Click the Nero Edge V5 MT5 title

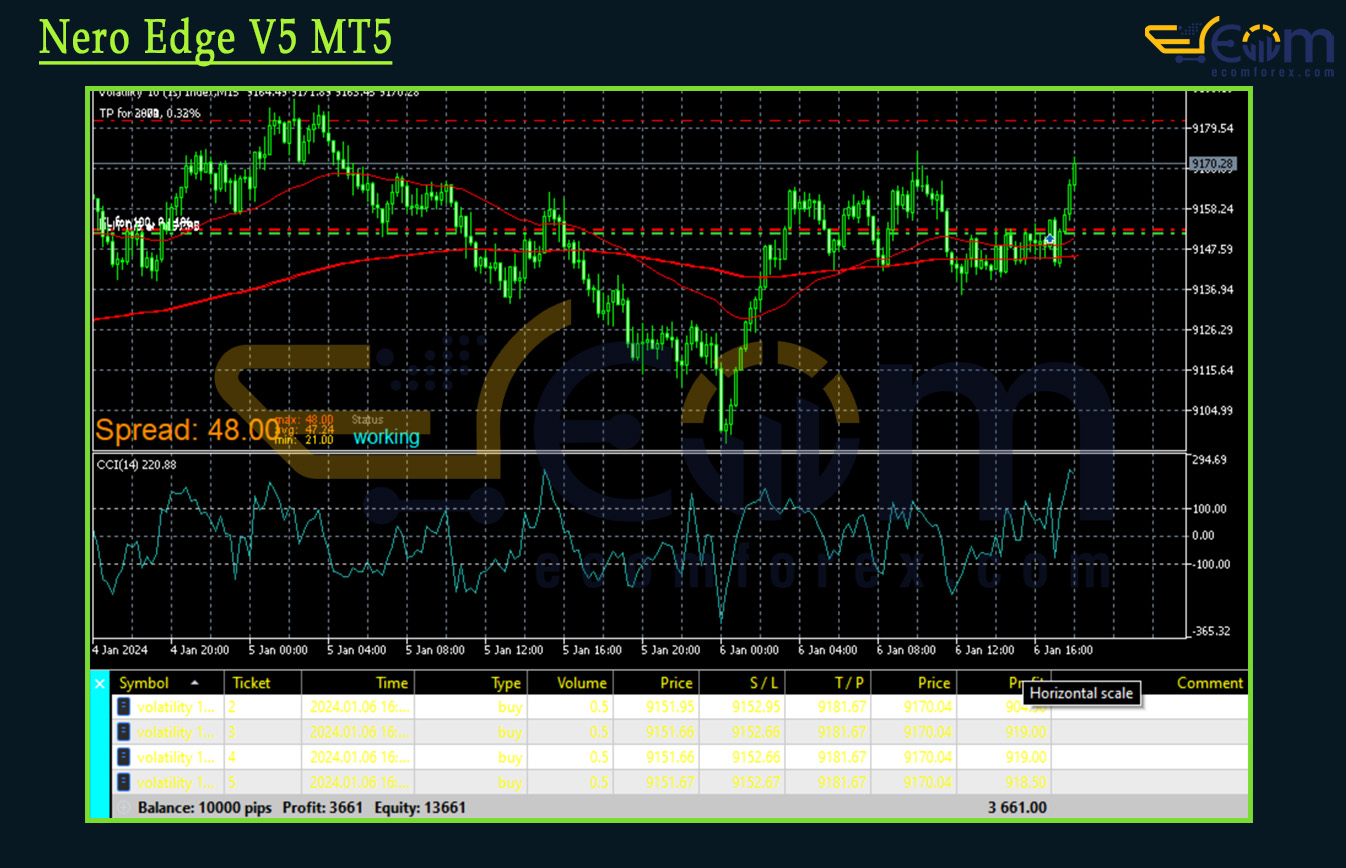coord(215,39)
